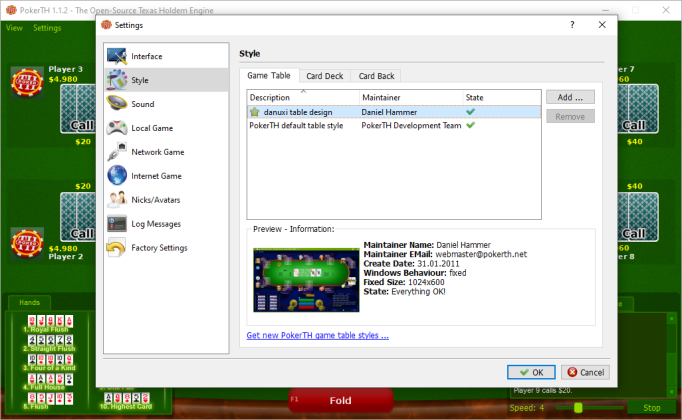Click the Straight Flush hand example
The height and width of the screenshot is (420, 682).
click(x=50, y=343)
